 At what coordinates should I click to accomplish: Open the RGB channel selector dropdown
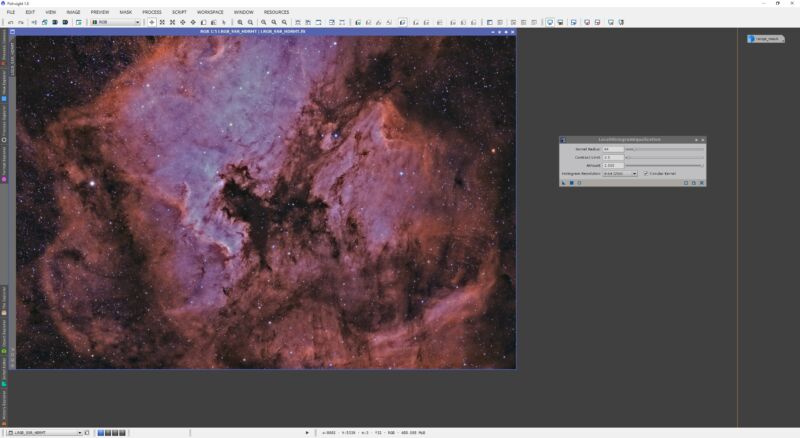point(116,22)
